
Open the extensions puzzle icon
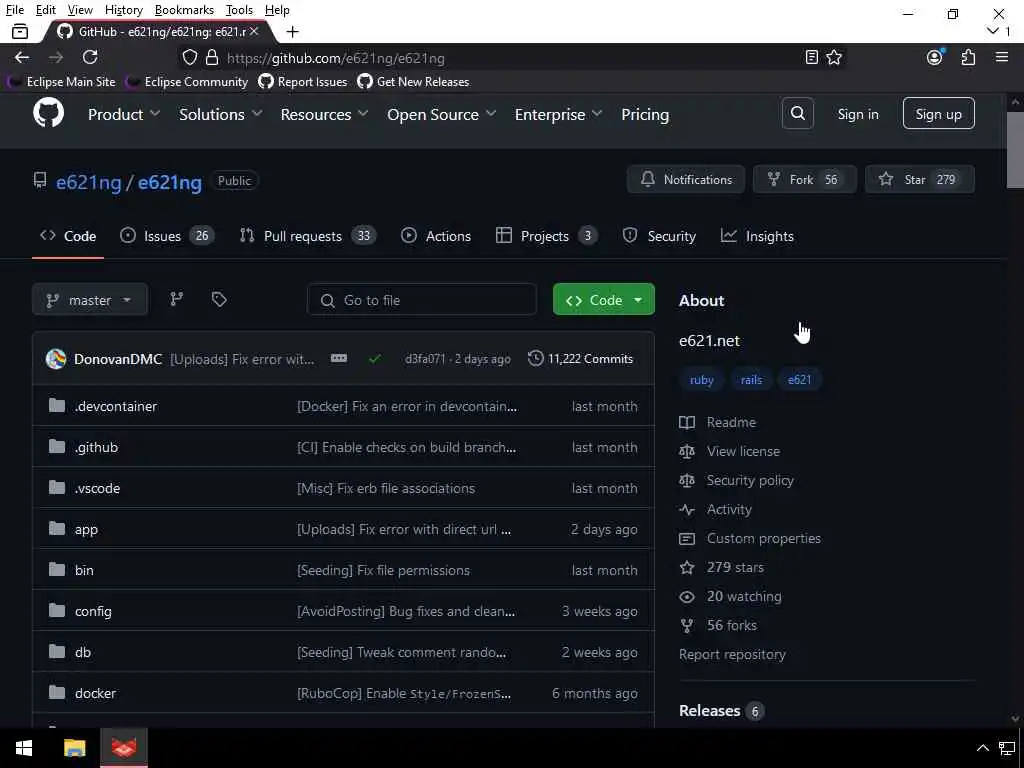(968, 57)
